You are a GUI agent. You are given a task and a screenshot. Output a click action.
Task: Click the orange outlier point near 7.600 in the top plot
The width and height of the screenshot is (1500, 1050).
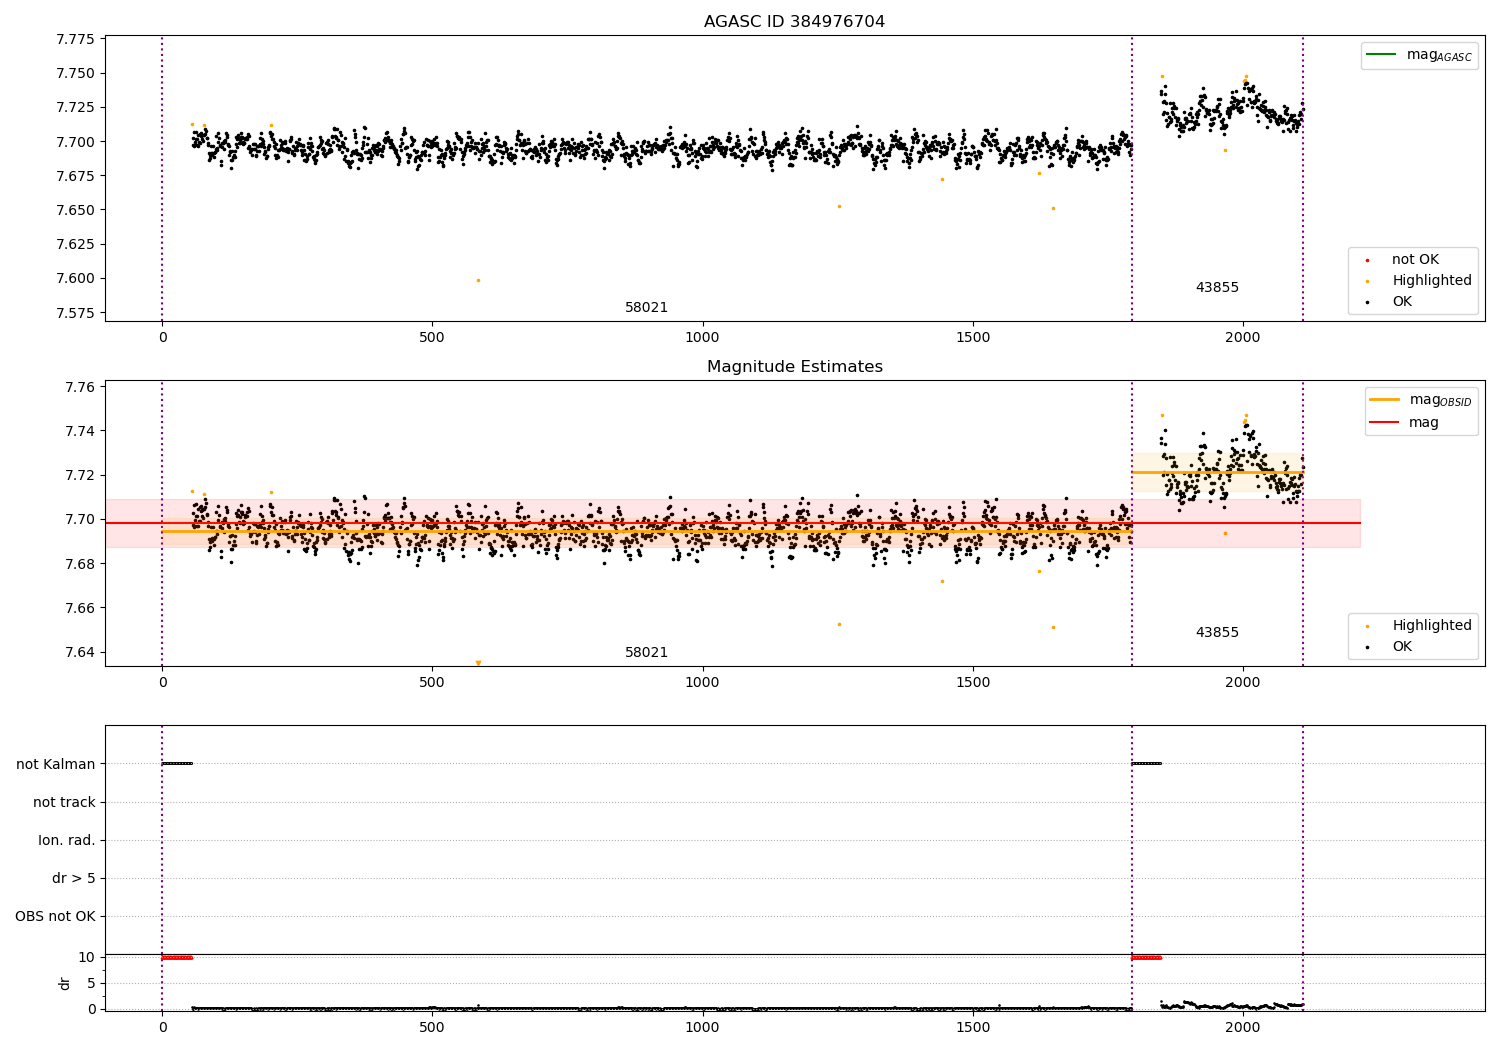coord(478,280)
